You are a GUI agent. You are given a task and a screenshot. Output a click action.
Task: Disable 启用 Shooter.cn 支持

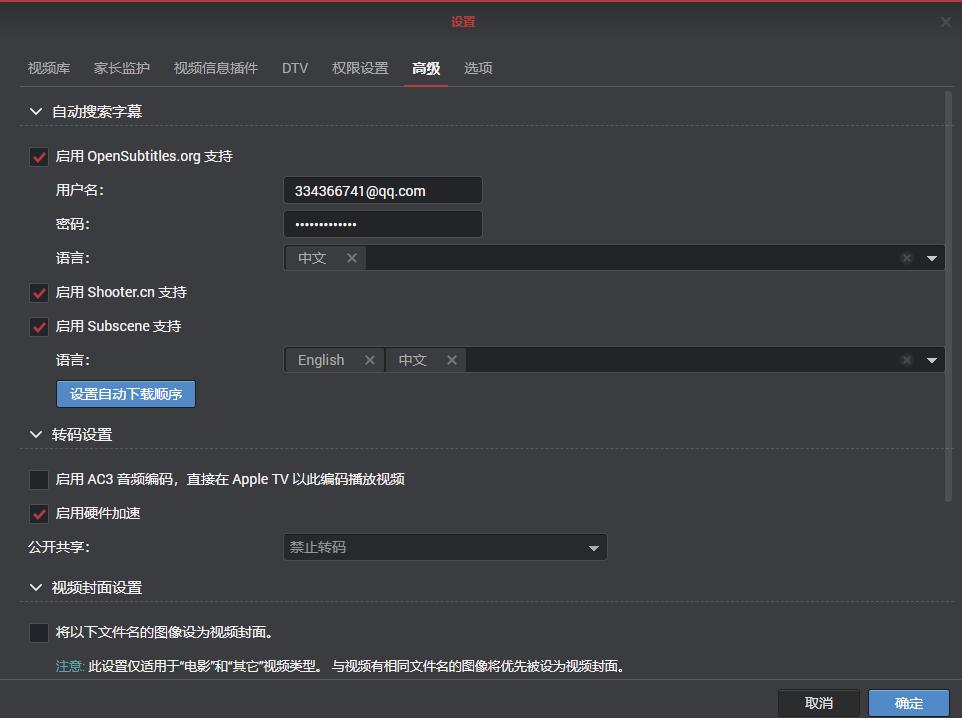click(39, 291)
